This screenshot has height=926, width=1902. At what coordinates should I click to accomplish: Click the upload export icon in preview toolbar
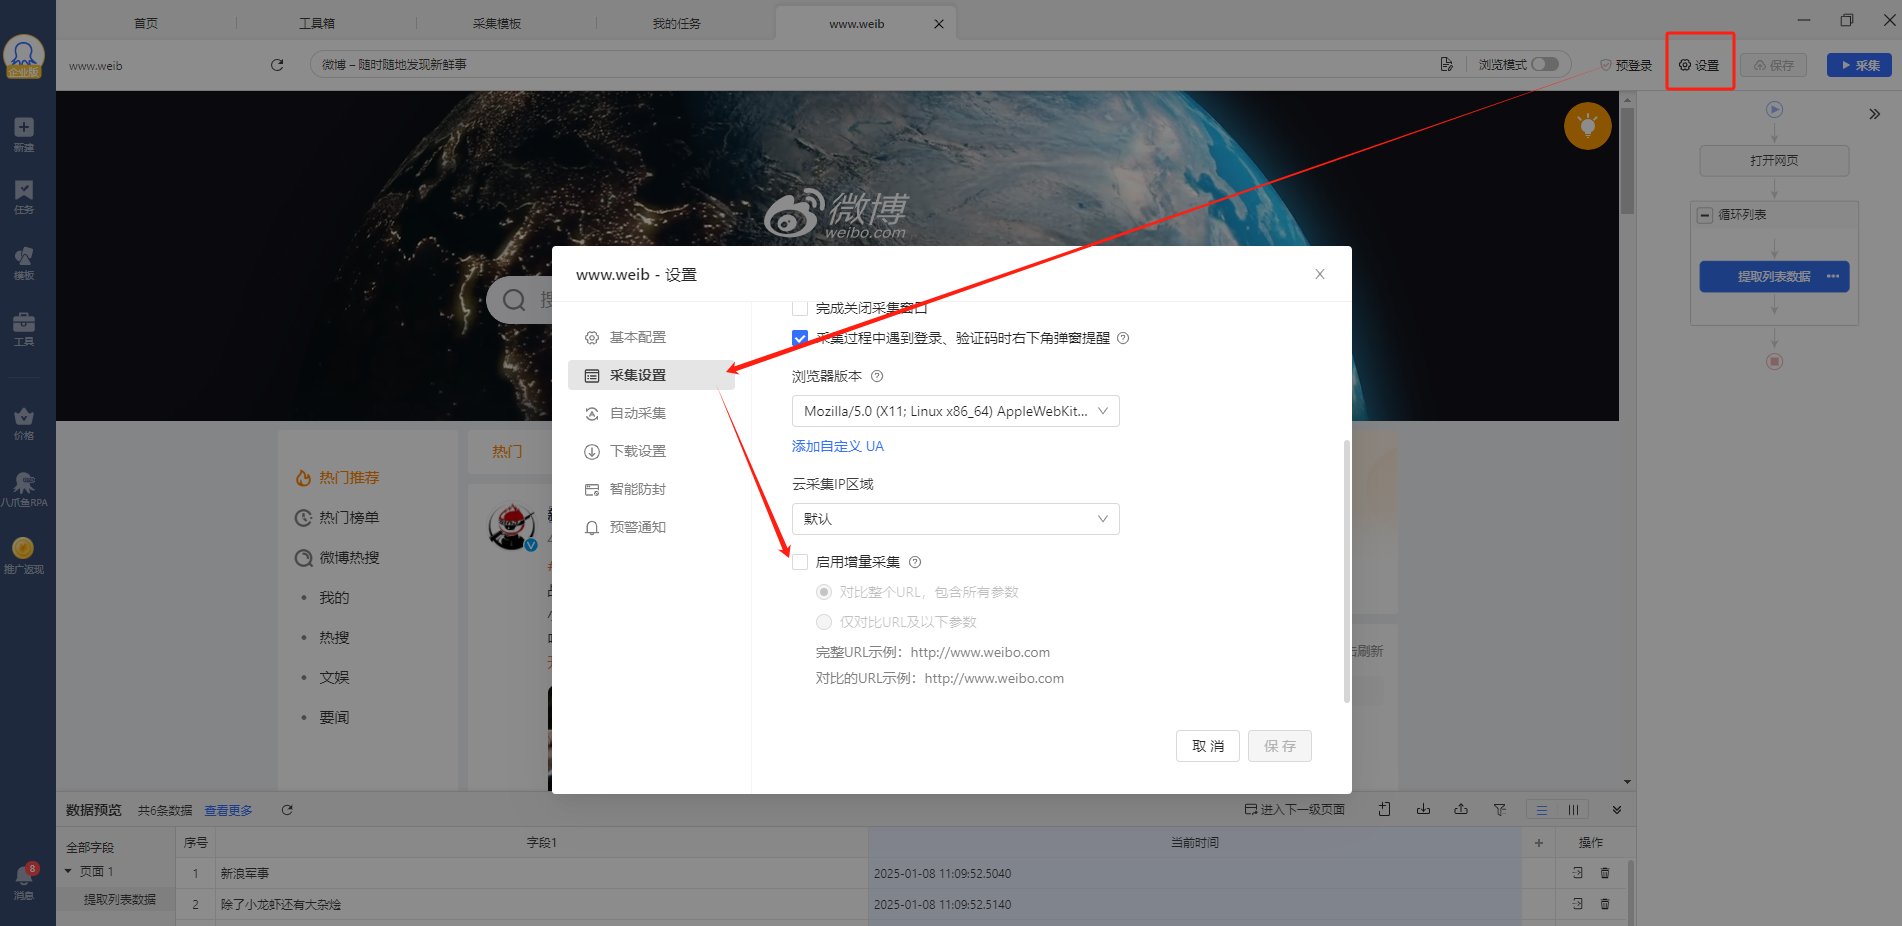[x=1461, y=809]
